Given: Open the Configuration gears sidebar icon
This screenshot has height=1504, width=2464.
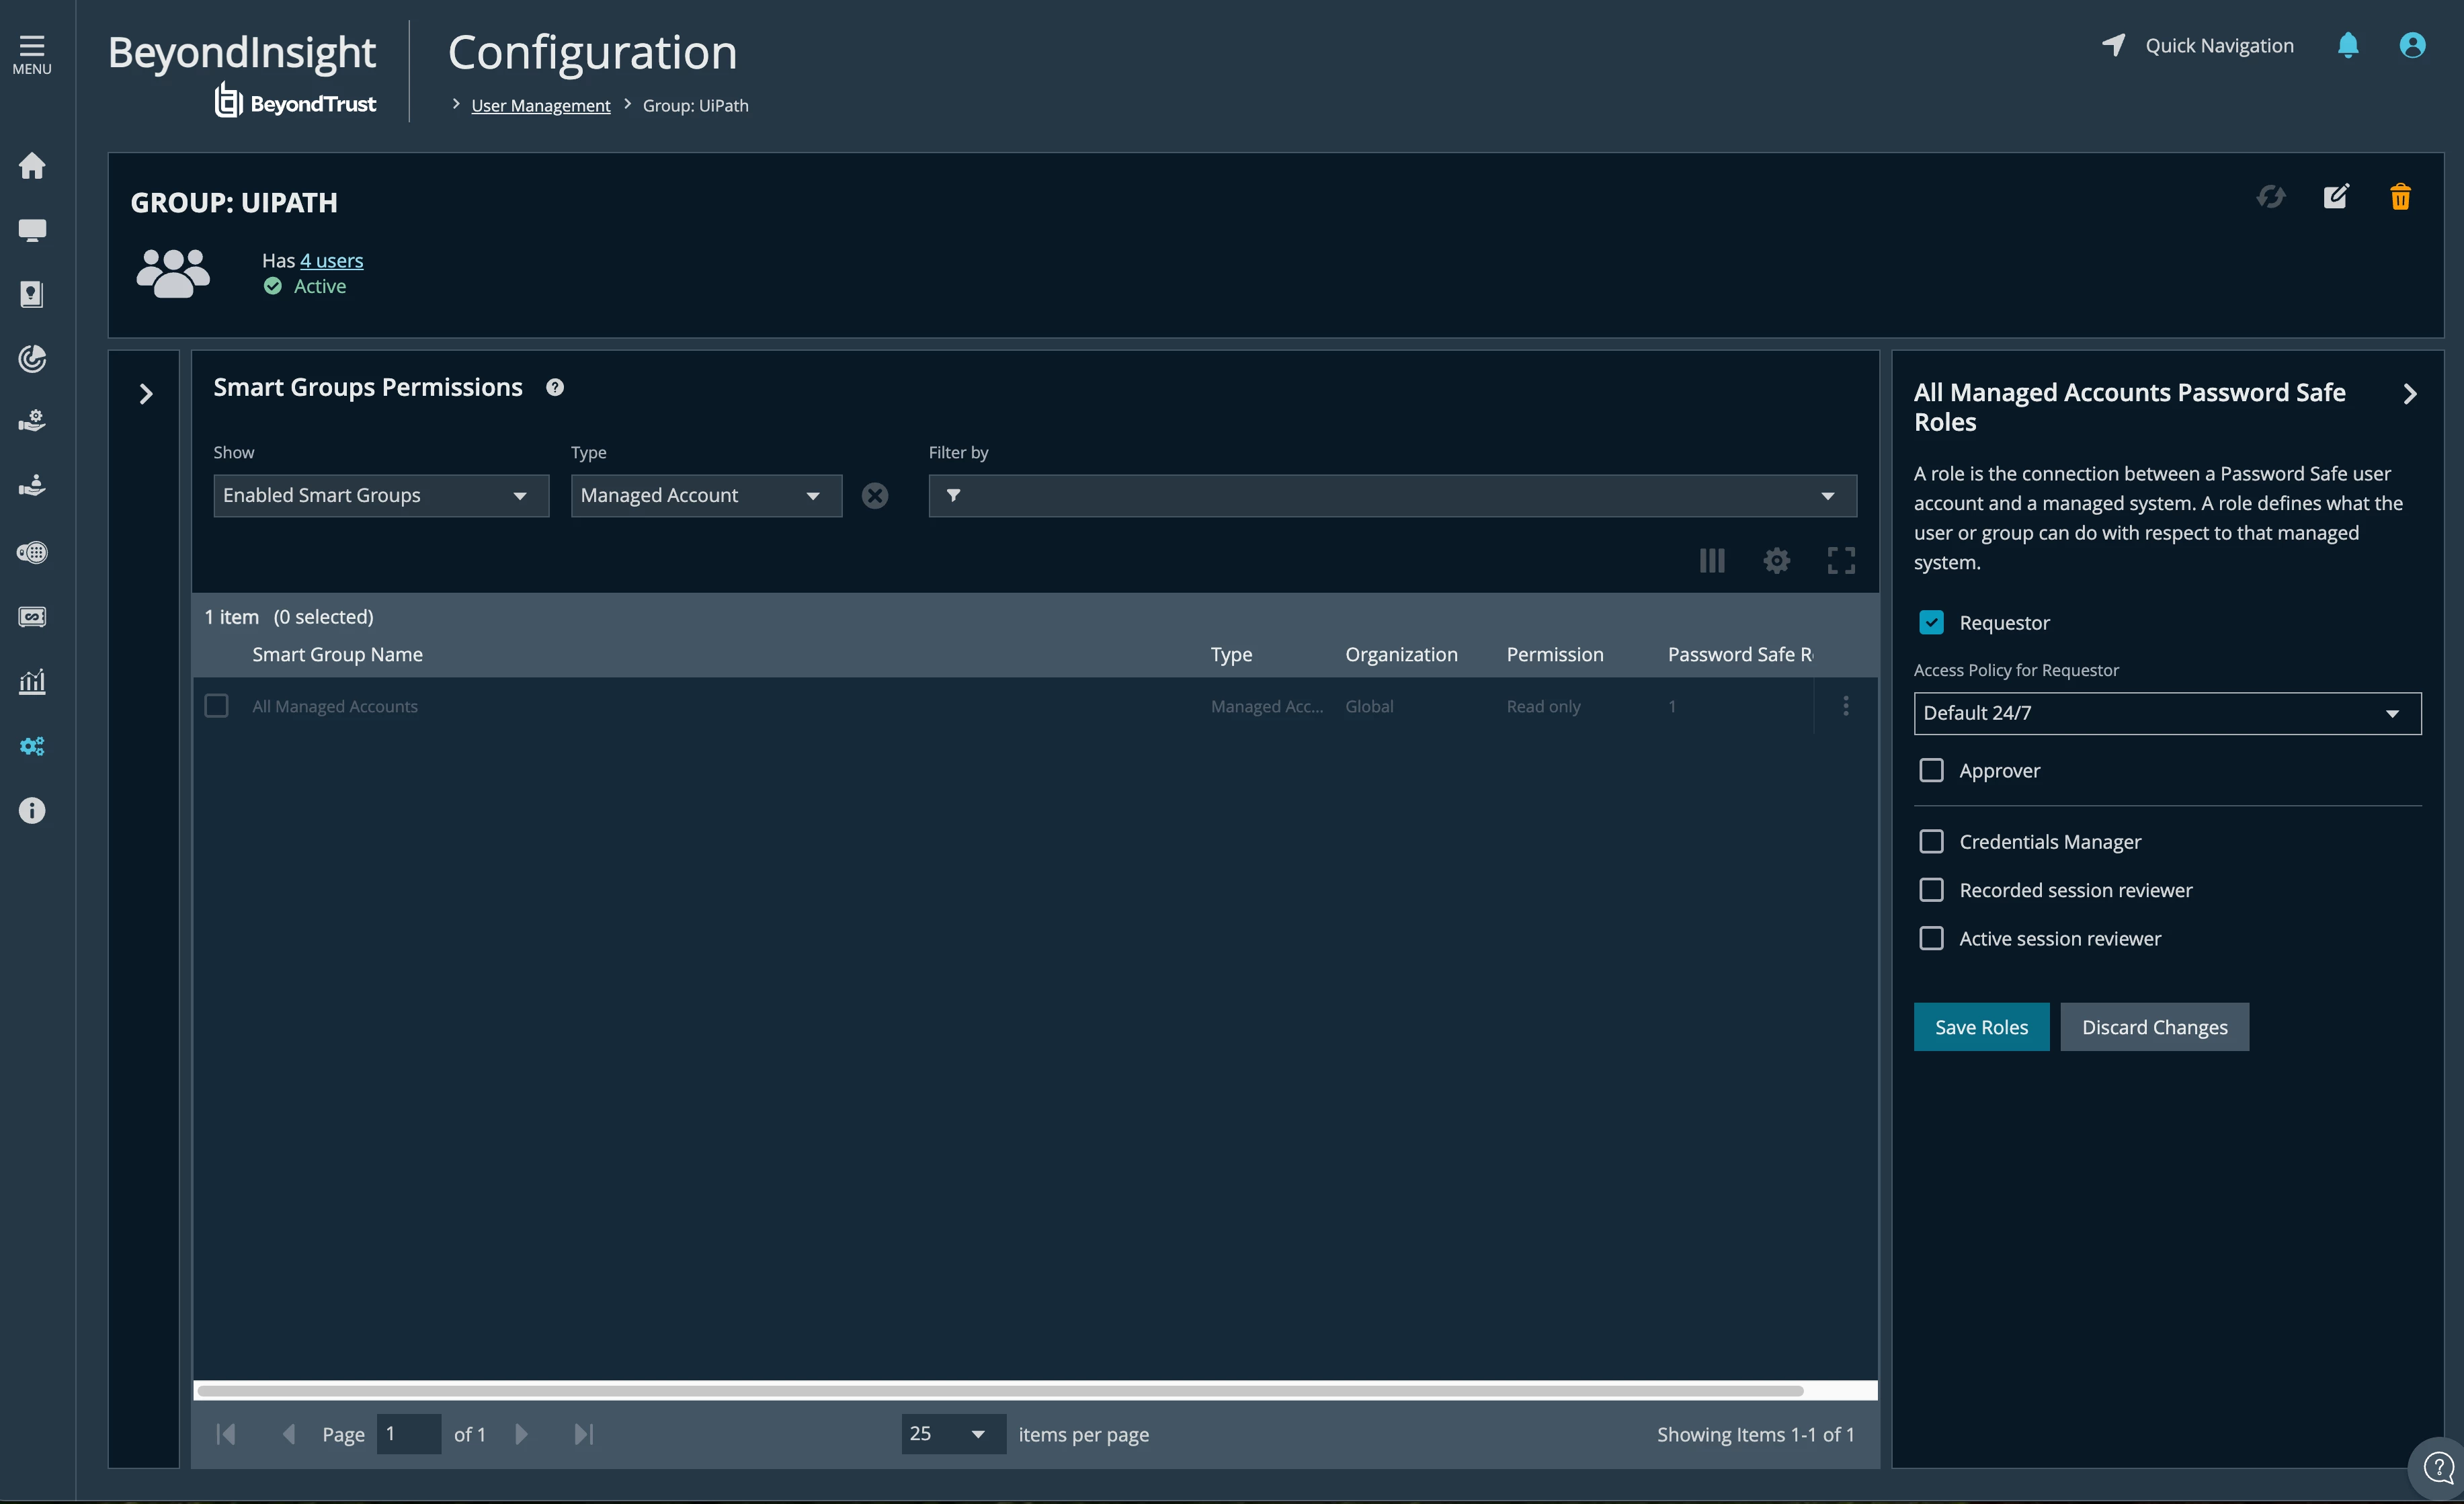Looking at the screenshot, I should [x=32, y=746].
